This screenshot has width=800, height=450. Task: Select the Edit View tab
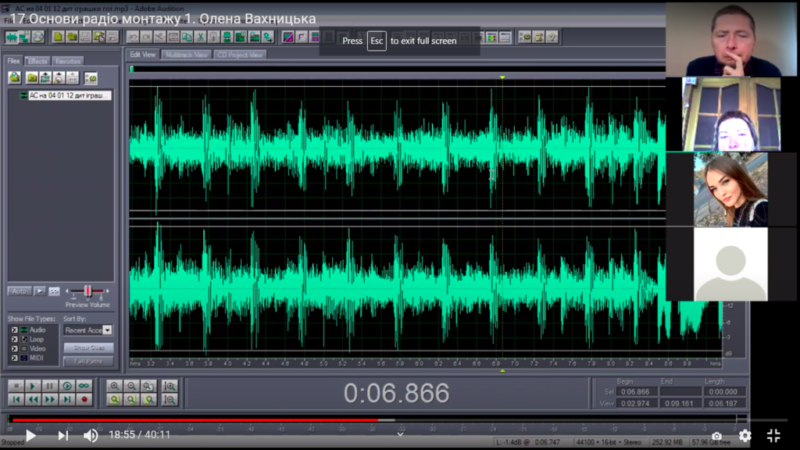click(142, 55)
